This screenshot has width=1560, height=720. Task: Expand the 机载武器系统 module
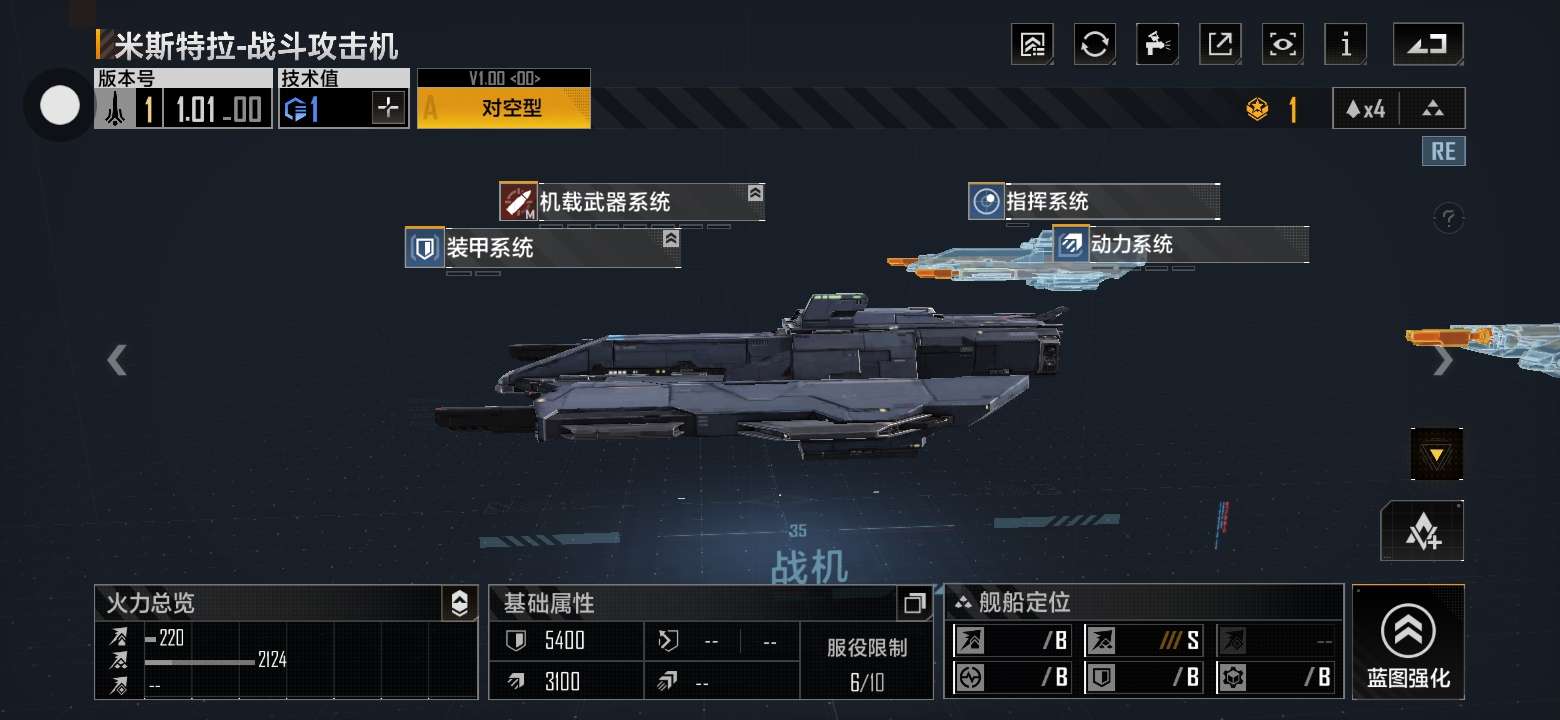click(x=755, y=193)
